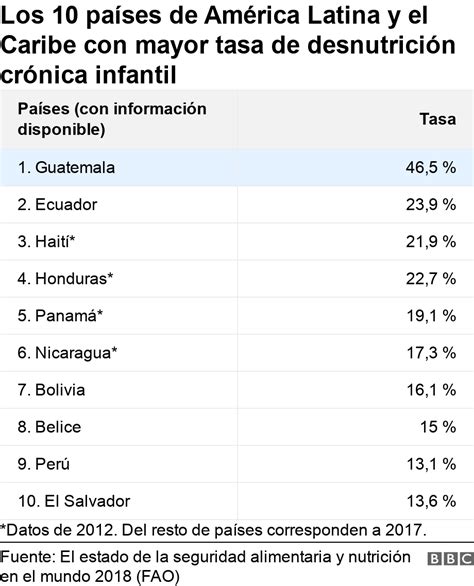Click the 23,9 % rate value
Image resolution: width=474 pixels, height=586 pixels.
pyautogui.click(x=431, y=204)
